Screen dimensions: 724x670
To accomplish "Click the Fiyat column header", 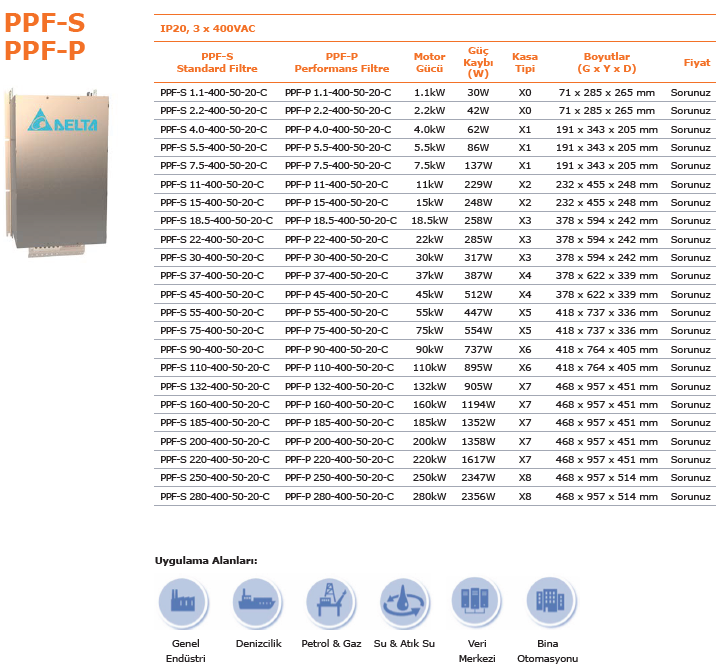I will tap(697, 62).
